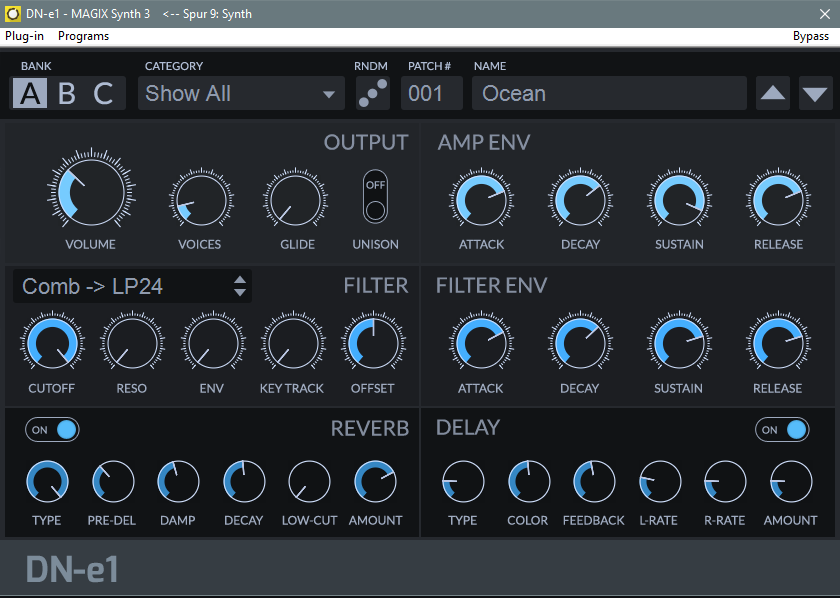Select the next patch with down arrow
This screenshot has height=598, width=840.
coord(815,93)
